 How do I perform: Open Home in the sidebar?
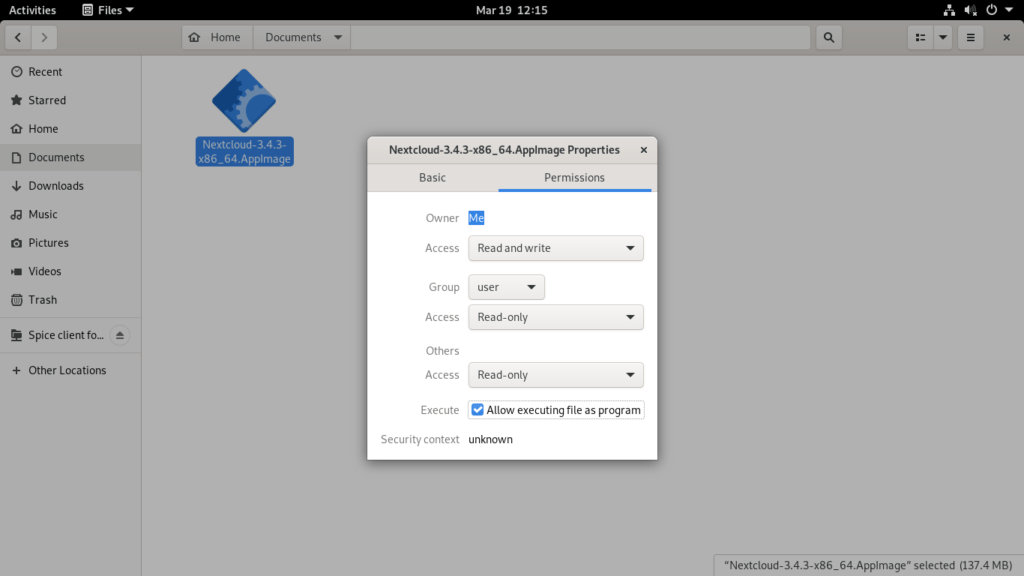71,129
